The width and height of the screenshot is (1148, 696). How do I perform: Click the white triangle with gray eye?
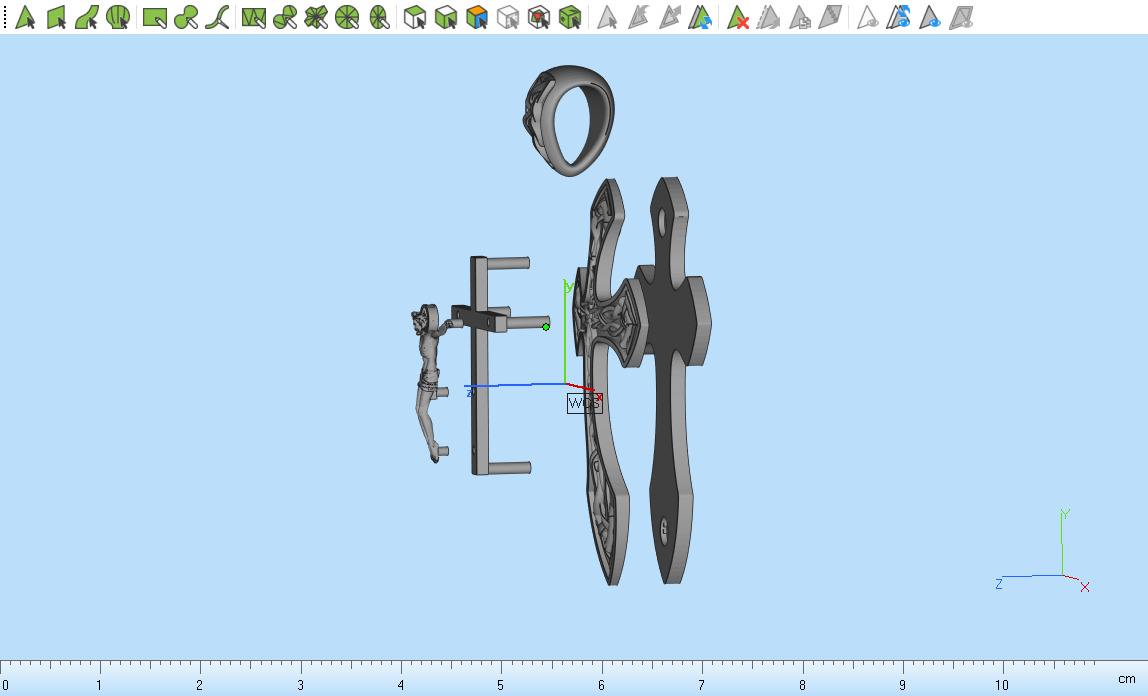[868, 17]
